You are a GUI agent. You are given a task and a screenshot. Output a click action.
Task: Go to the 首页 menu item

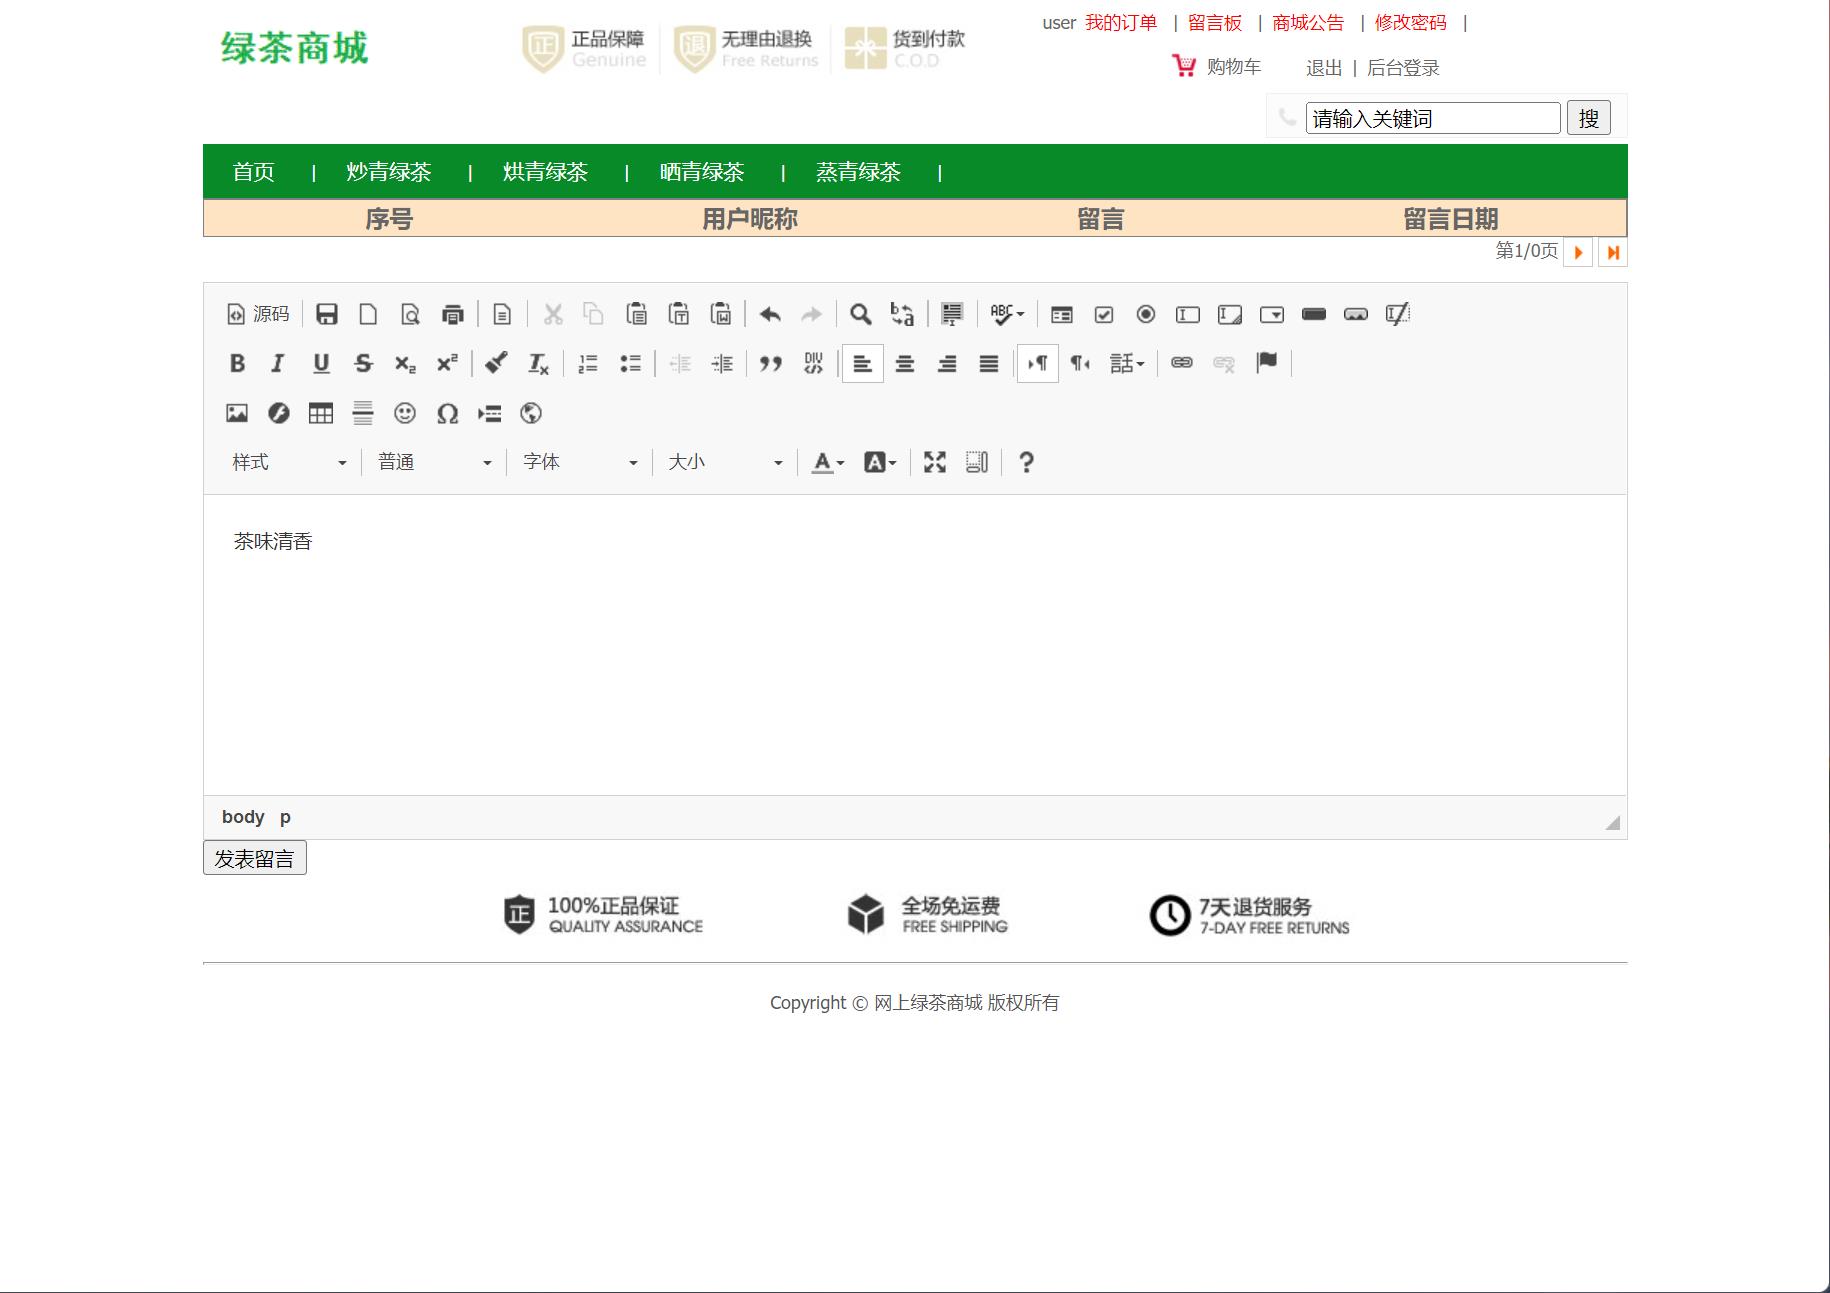(x=254, y=171)
